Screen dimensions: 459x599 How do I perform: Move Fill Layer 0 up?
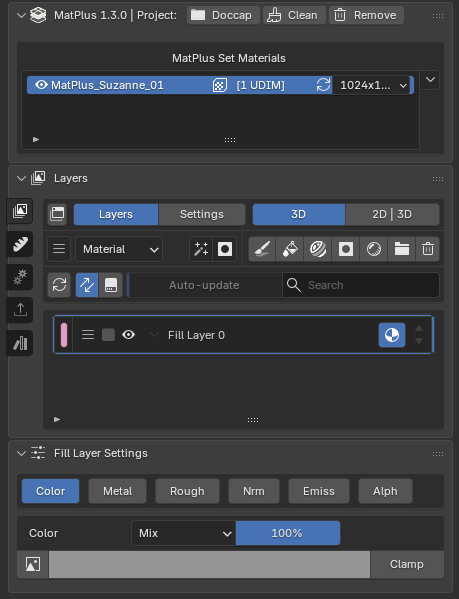(x=419, y=329)
